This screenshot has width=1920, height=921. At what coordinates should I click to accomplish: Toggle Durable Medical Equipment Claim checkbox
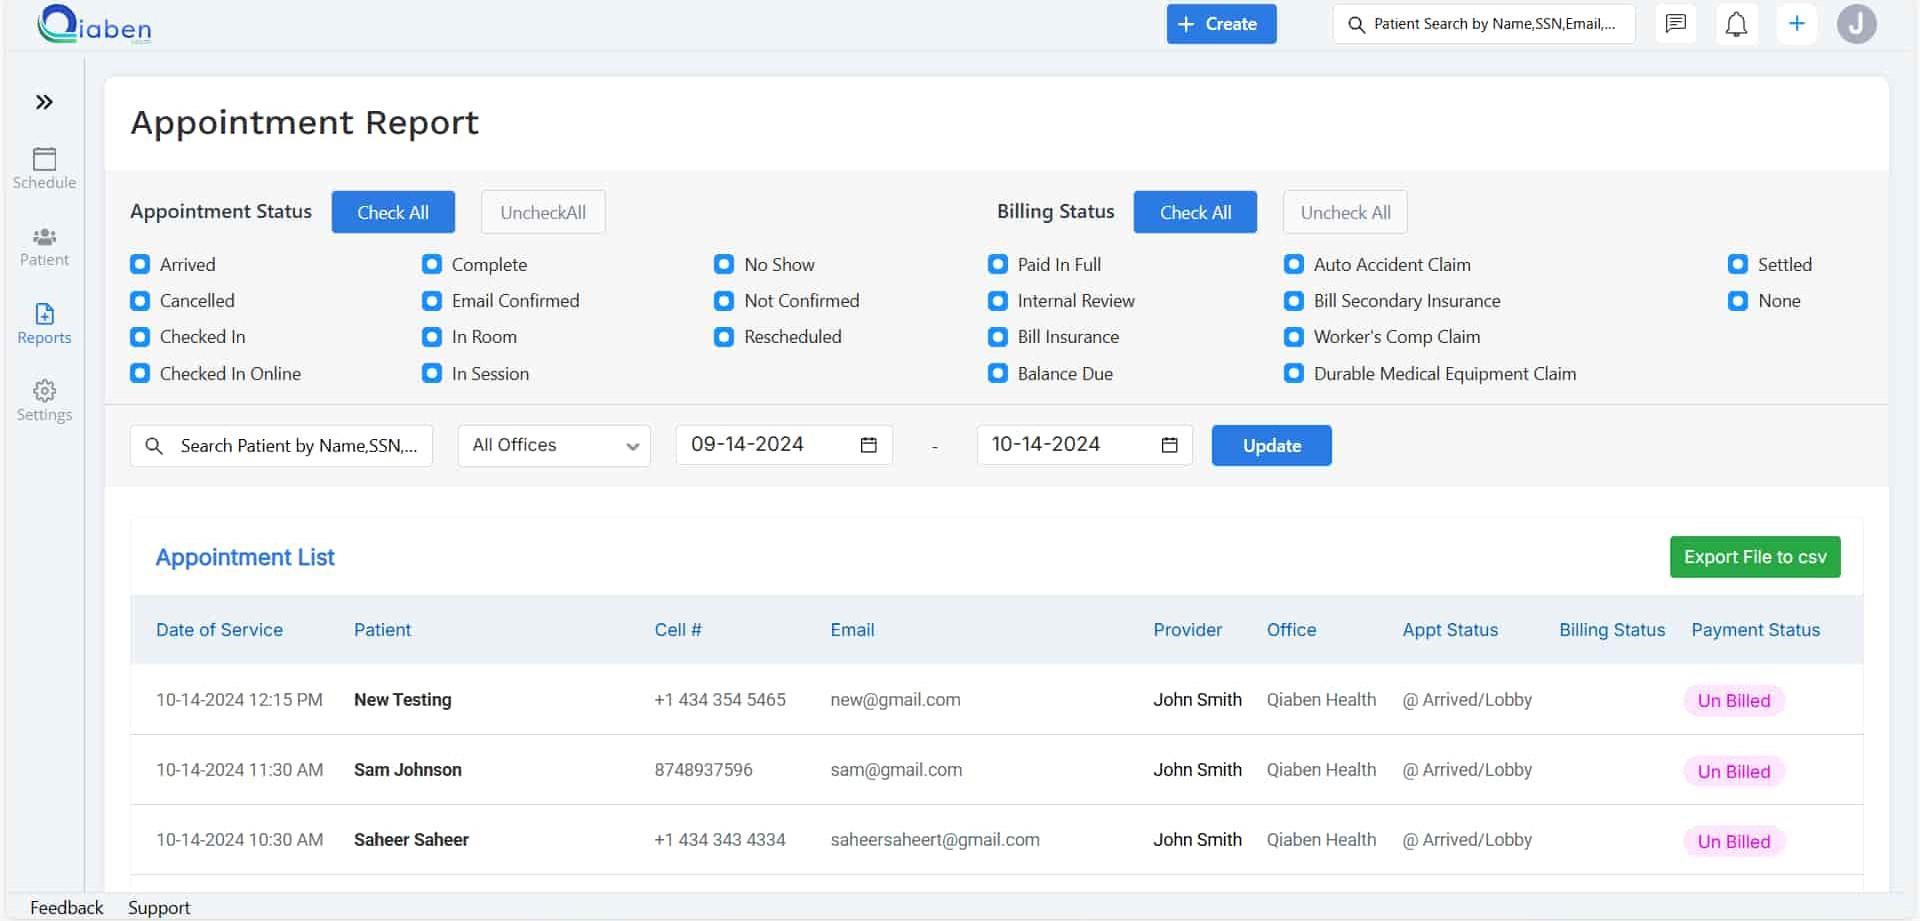(x=1294, y=373)
